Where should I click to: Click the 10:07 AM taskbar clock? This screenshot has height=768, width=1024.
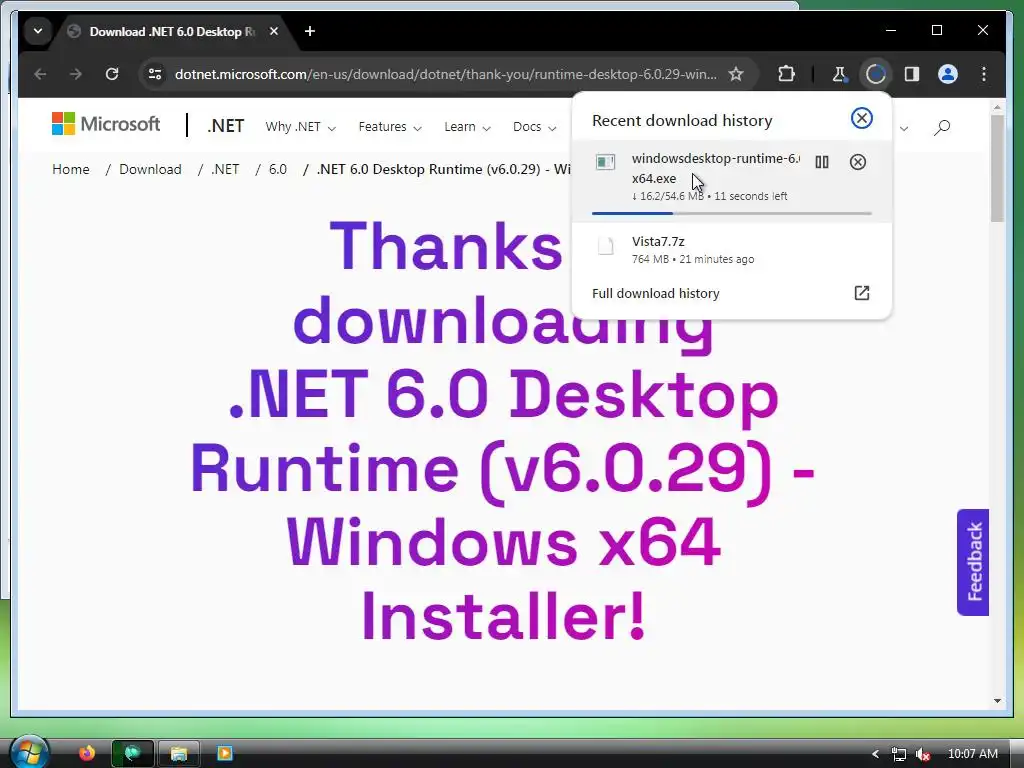tap(973, 754)
